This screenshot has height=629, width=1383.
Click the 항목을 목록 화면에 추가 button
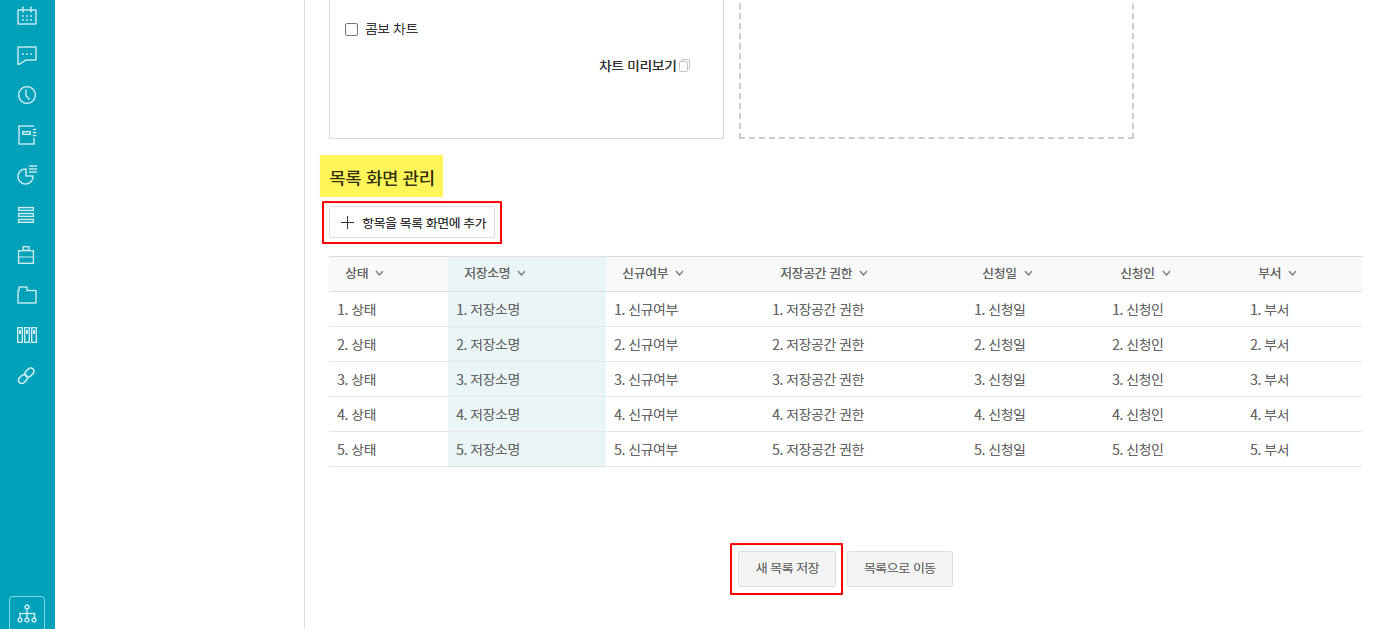pyautogui.click(x=412, y=223)
